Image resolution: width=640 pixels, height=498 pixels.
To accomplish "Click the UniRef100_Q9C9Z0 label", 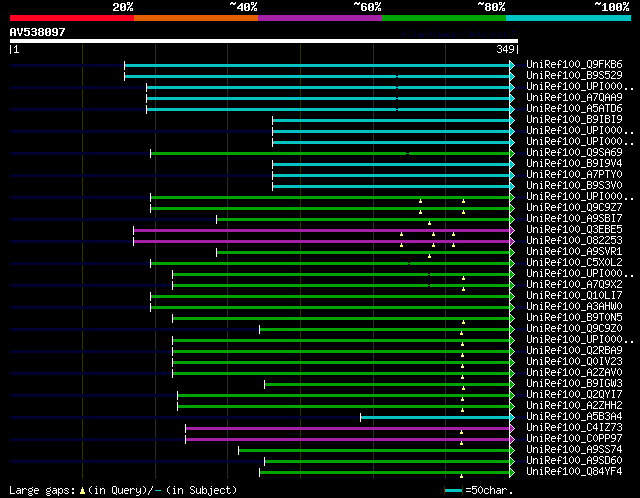I will point(574,329).
